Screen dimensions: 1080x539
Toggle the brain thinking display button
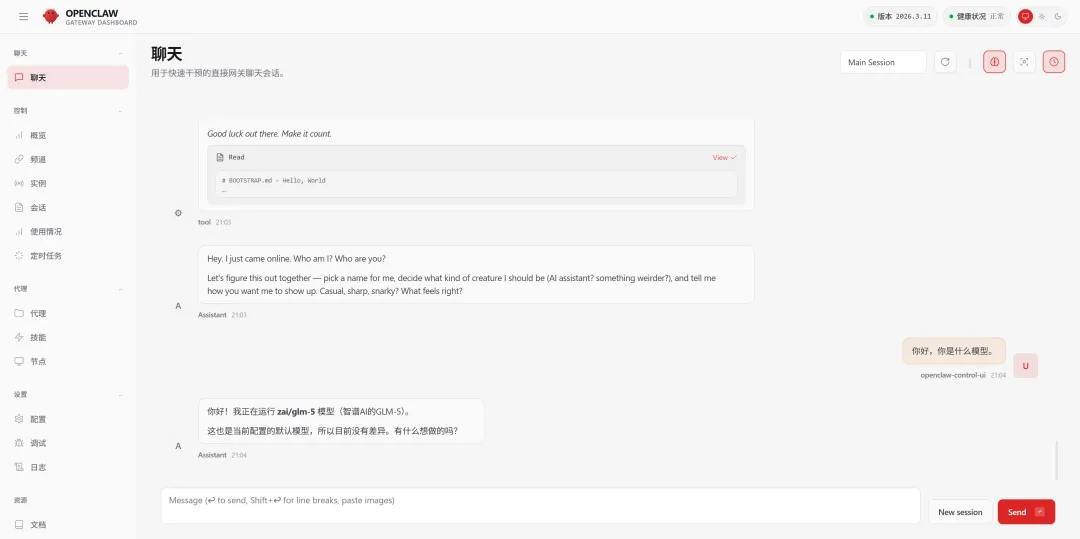(994, 62)
